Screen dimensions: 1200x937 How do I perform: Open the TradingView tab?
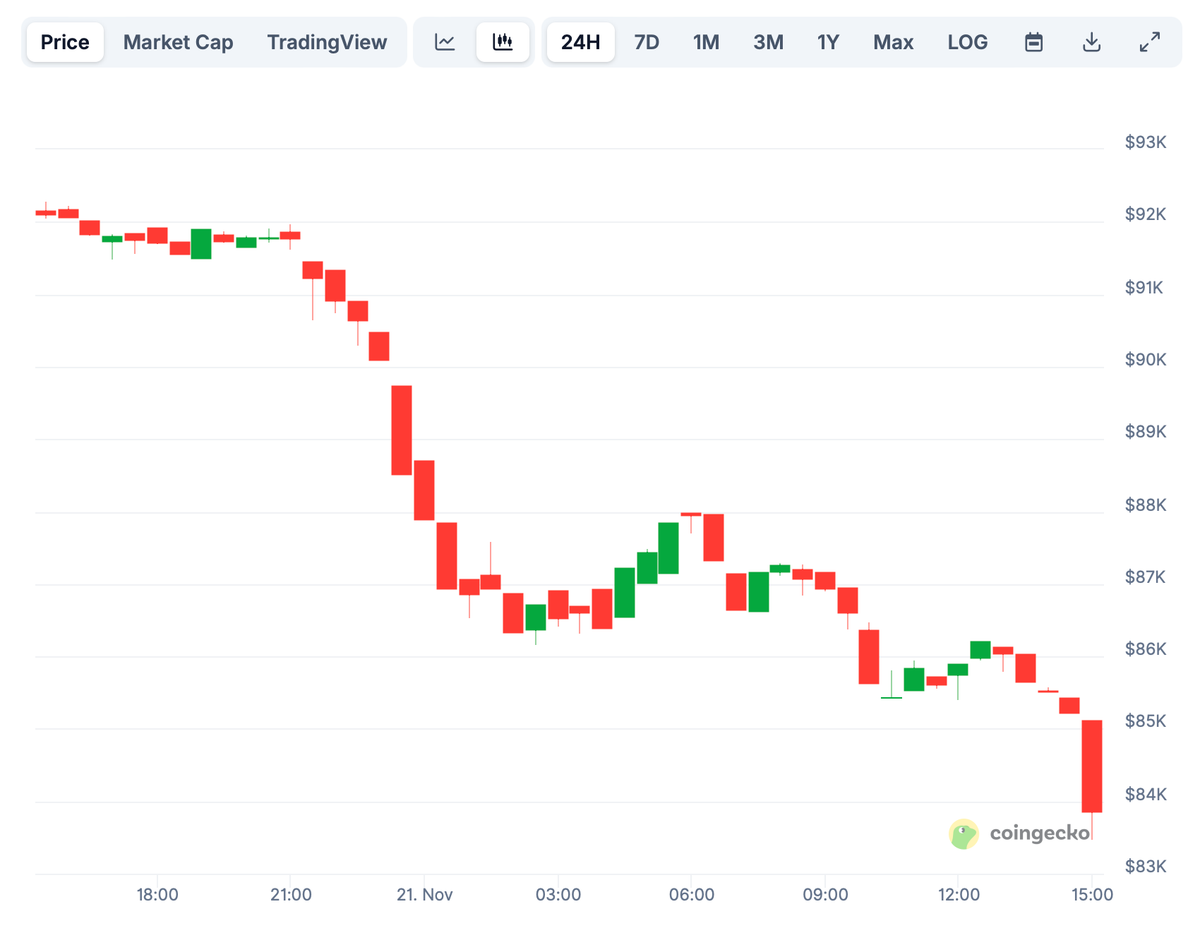click(x=327, y=42)
